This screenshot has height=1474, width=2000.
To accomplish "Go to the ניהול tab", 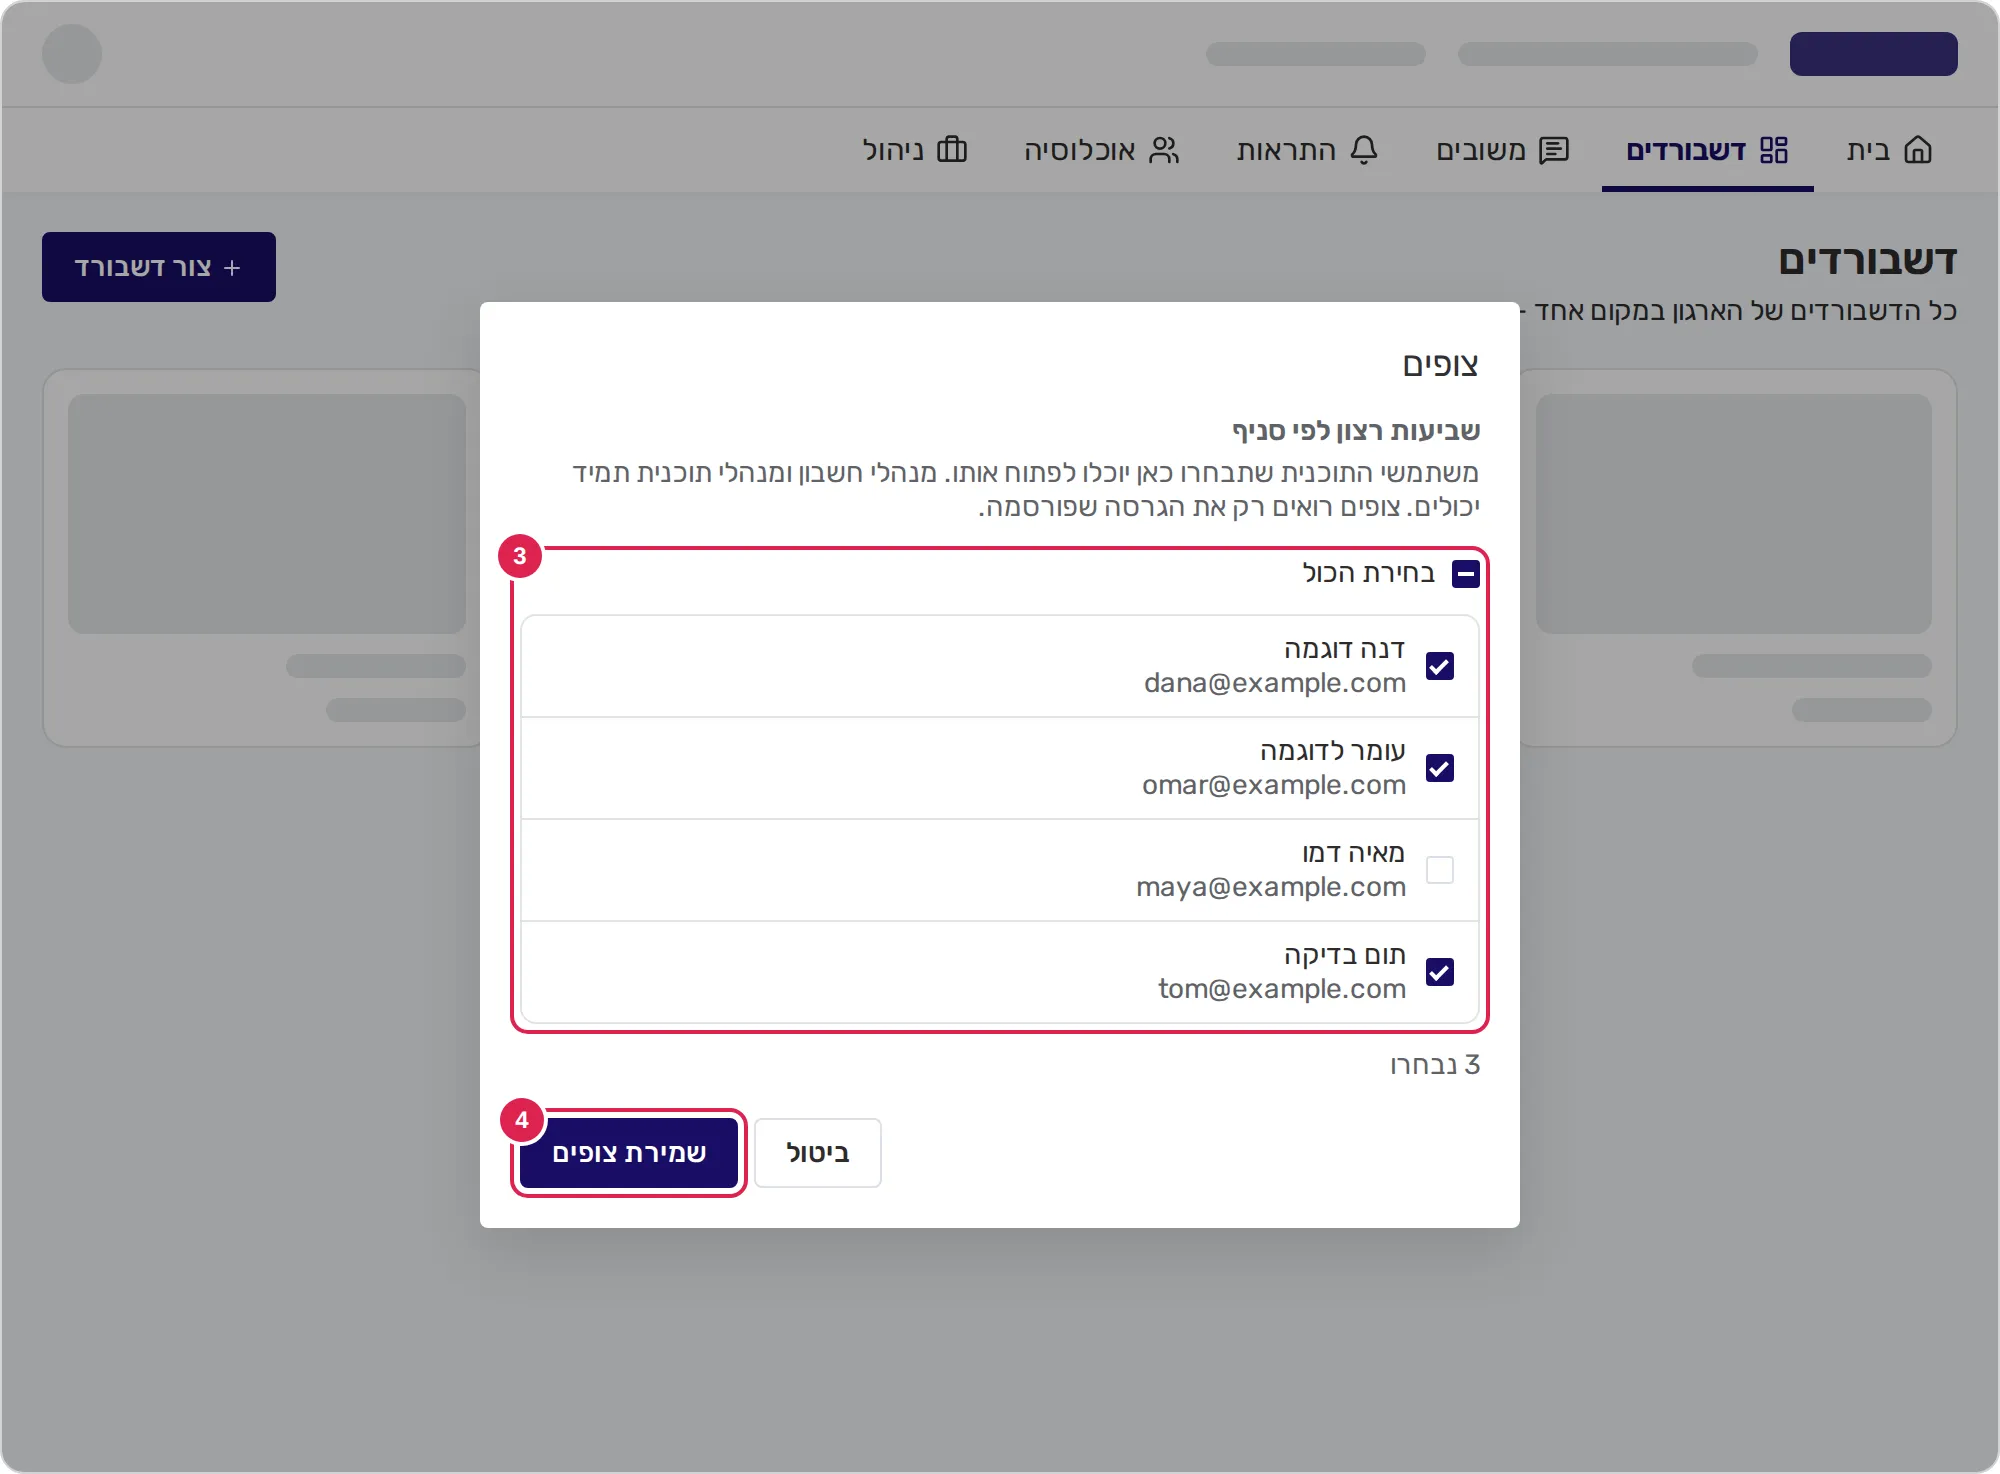I will pos(914,150).
